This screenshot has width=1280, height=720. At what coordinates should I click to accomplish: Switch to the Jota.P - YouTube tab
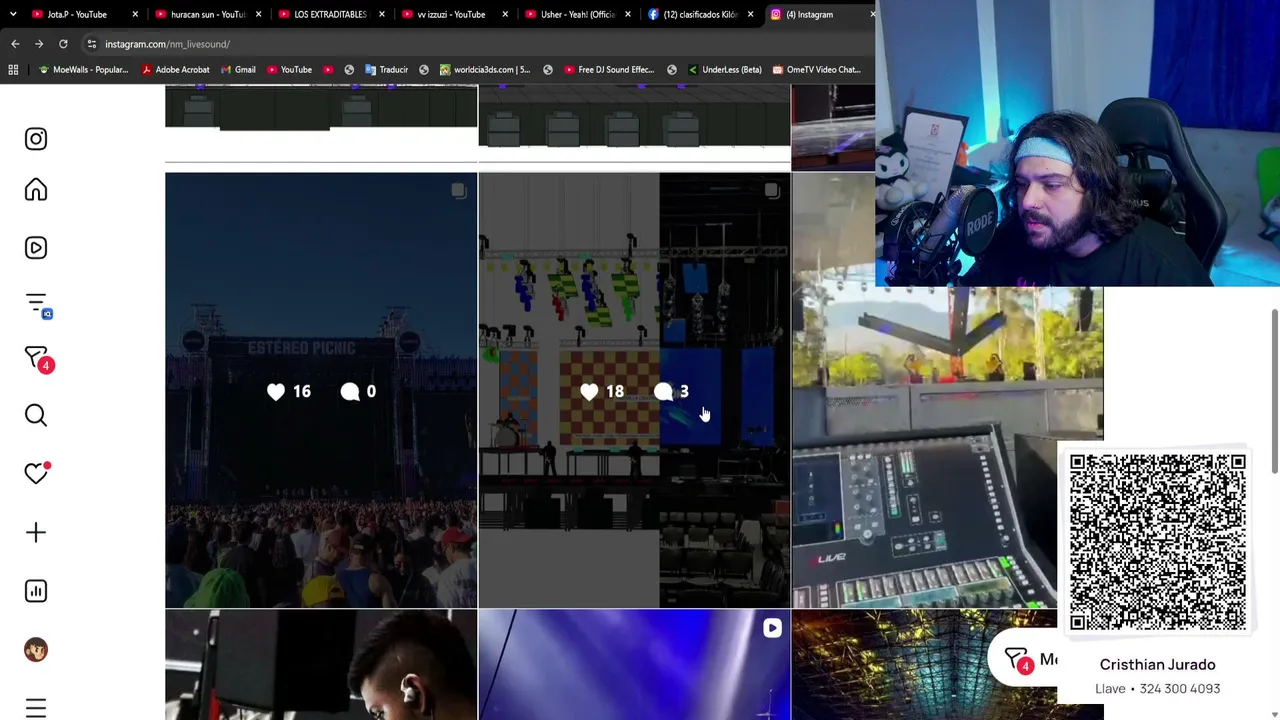click(84, 15)
